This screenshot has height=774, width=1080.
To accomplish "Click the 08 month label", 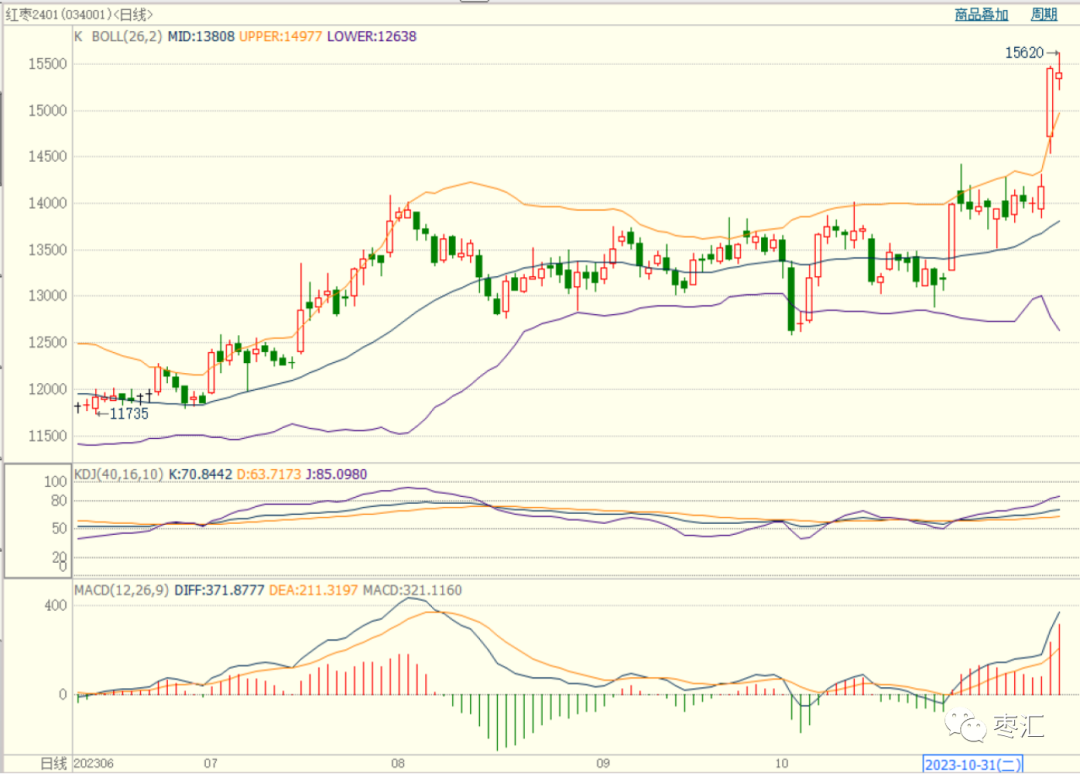I will coord(397,764).
